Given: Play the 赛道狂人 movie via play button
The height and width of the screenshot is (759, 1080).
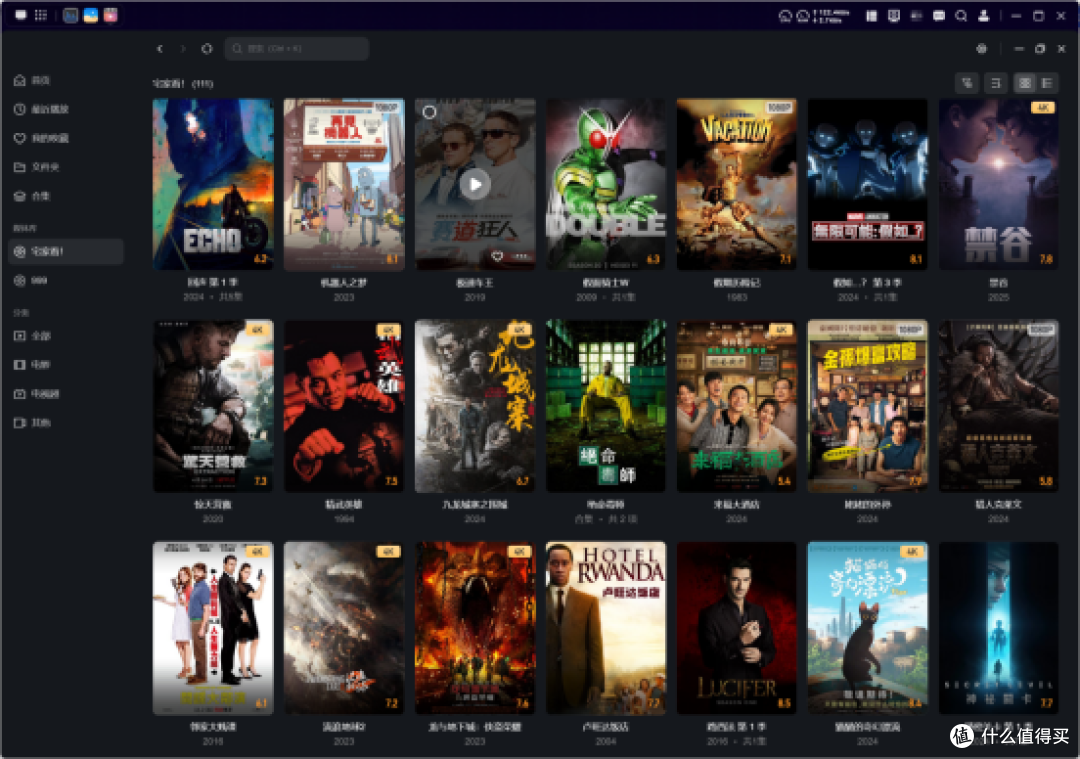Looking at the screenshot, I should (x=475, y=184).
